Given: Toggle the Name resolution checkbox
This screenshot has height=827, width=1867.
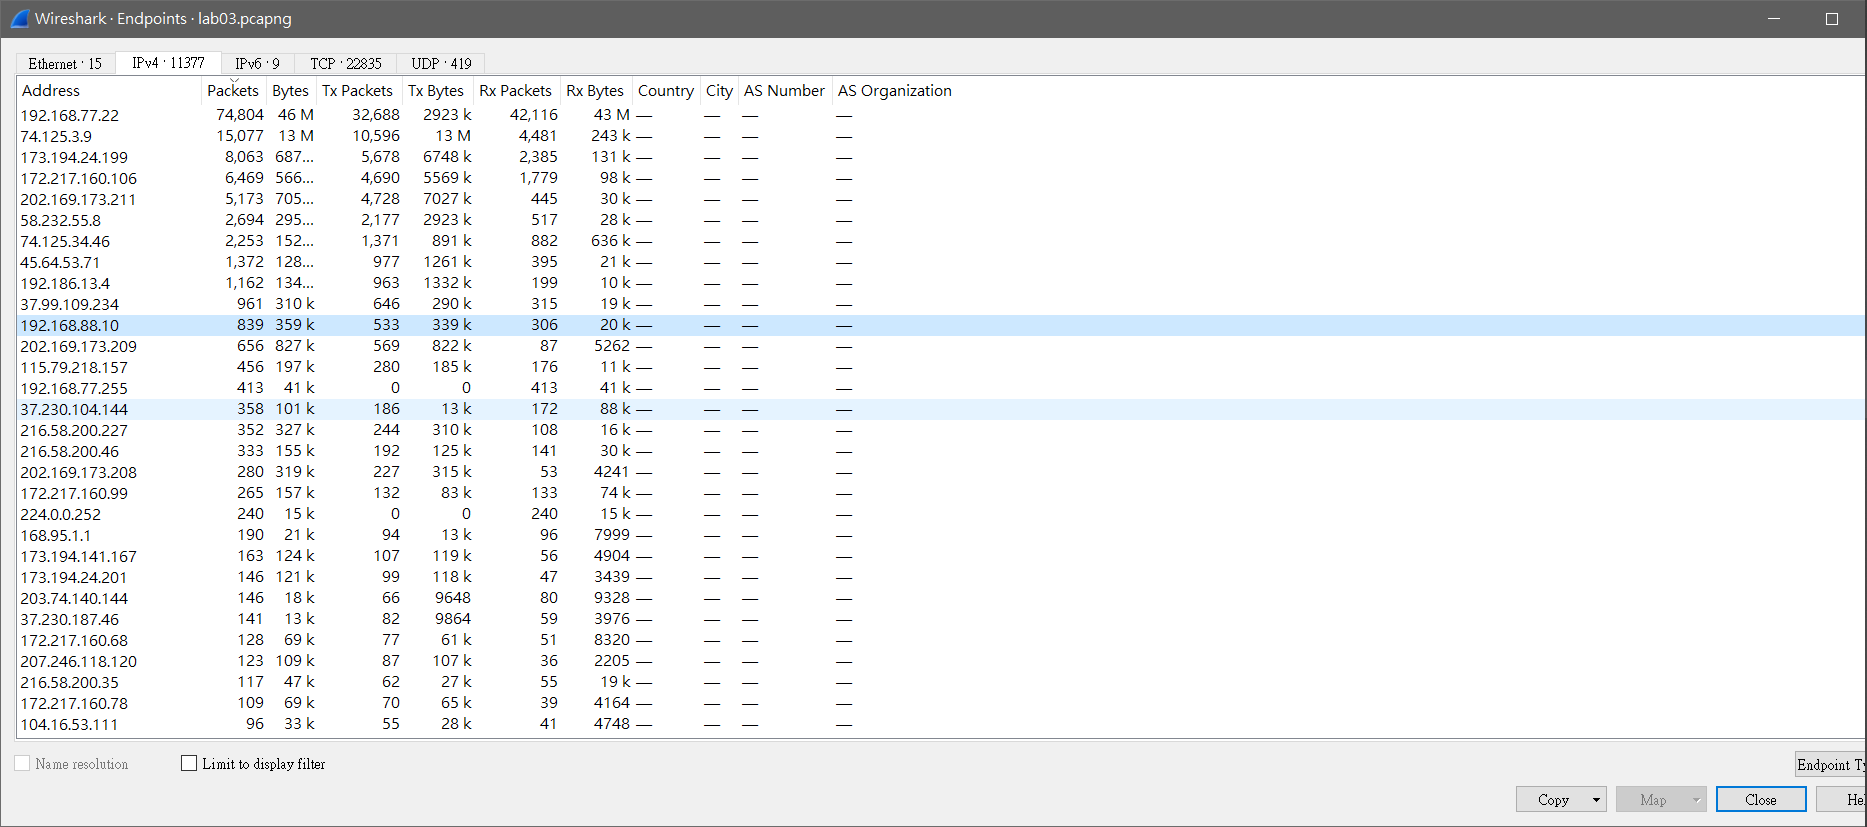Looking at the screenshot, I should 22,763.
